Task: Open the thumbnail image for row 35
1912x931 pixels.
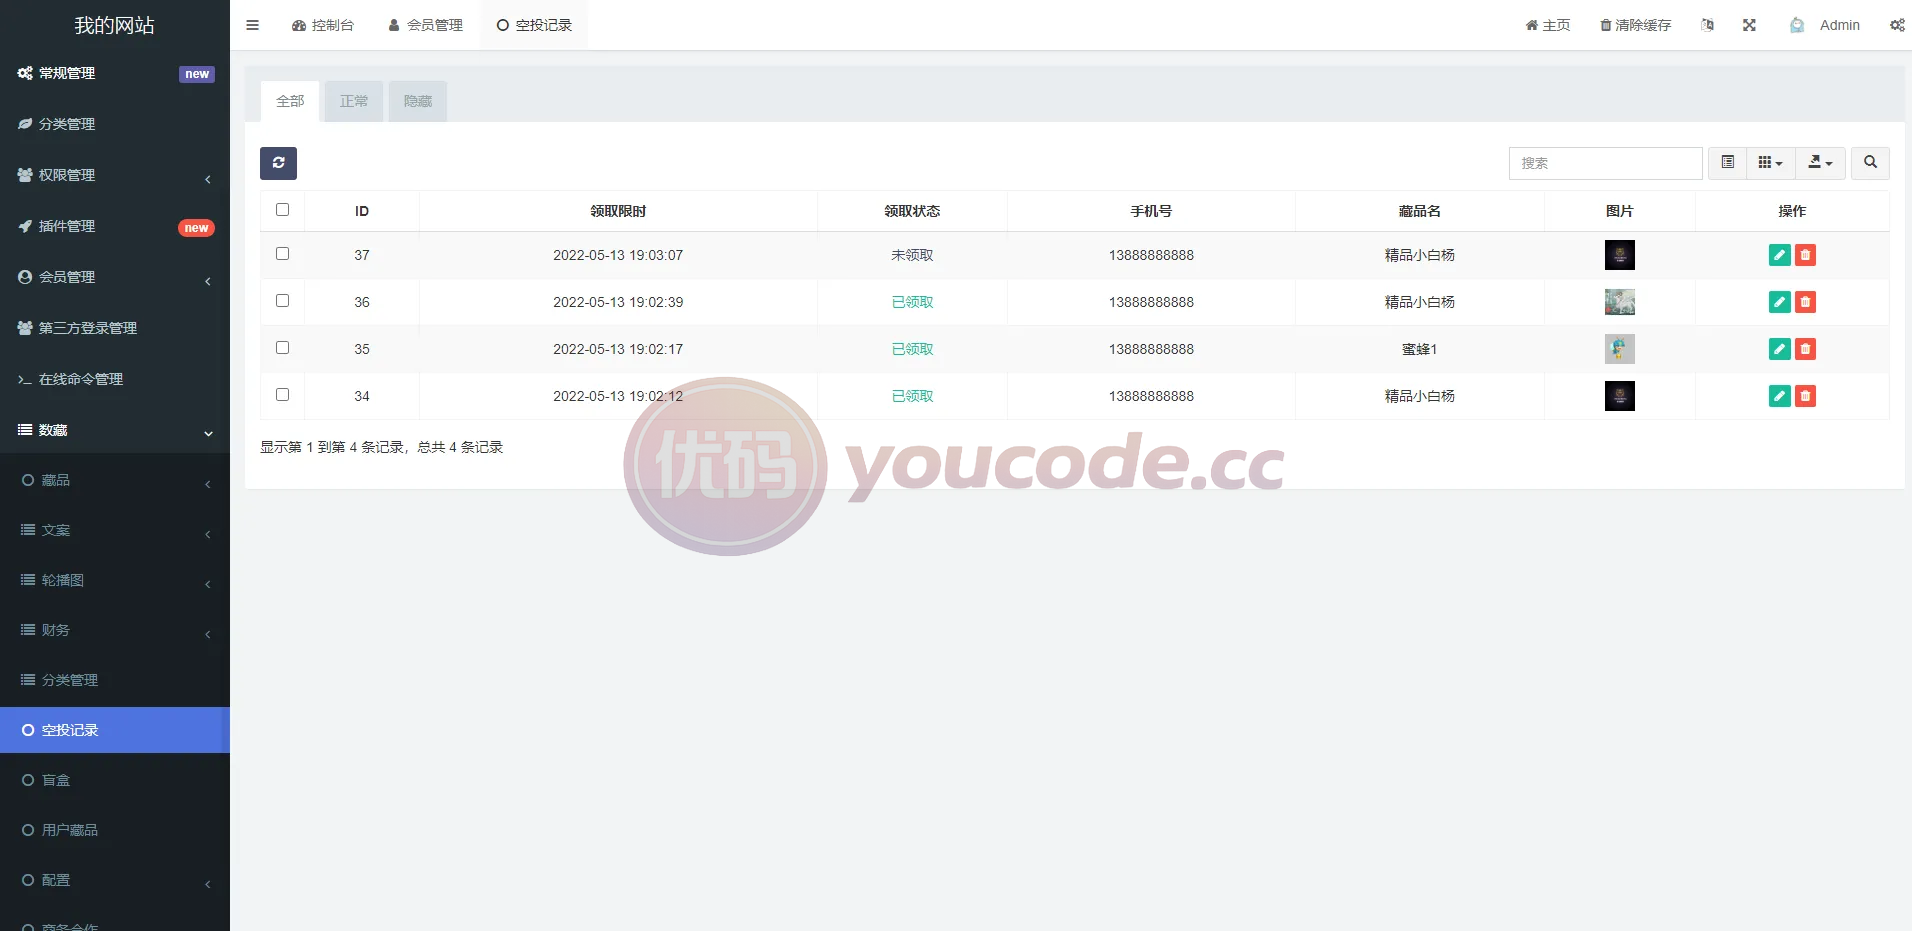Action: (1620, 349)
